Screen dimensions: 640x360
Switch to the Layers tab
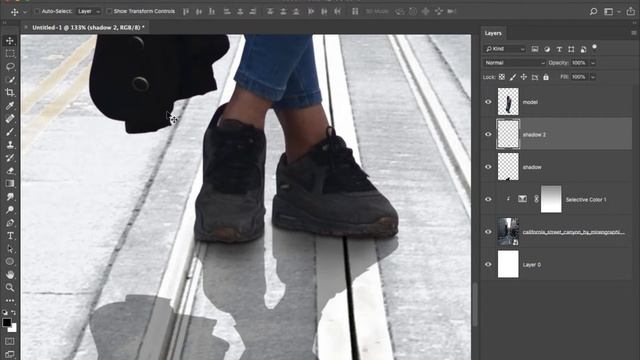[x=493, y=33]
